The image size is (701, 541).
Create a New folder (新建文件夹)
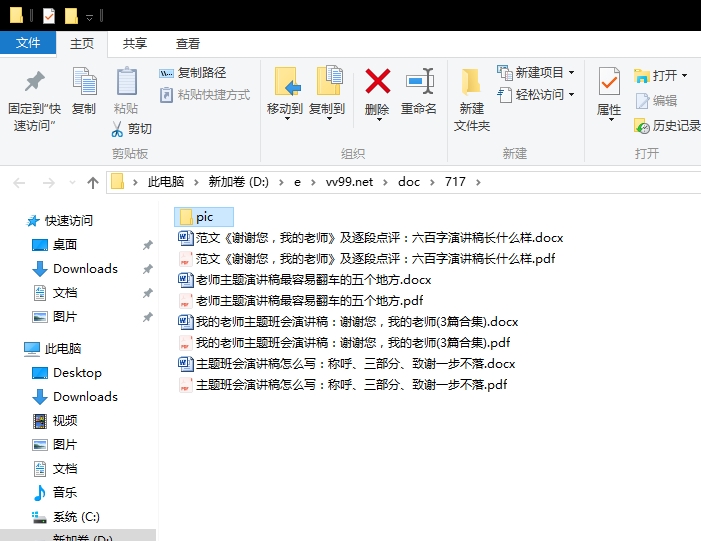pyautogui.click(x=472, y=100)
